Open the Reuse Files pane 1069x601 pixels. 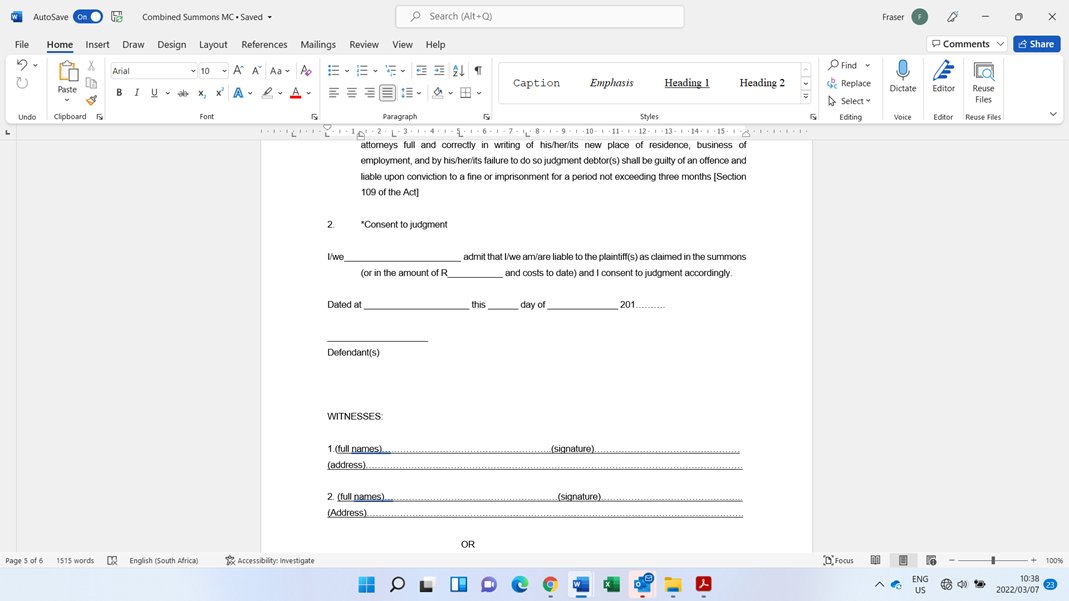983,81
